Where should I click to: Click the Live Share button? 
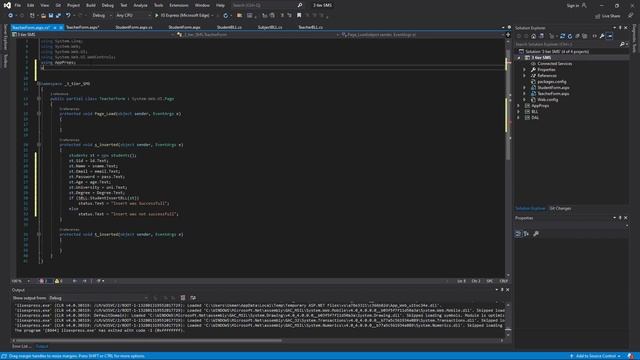pyautogui.click(x=607, y=16)
